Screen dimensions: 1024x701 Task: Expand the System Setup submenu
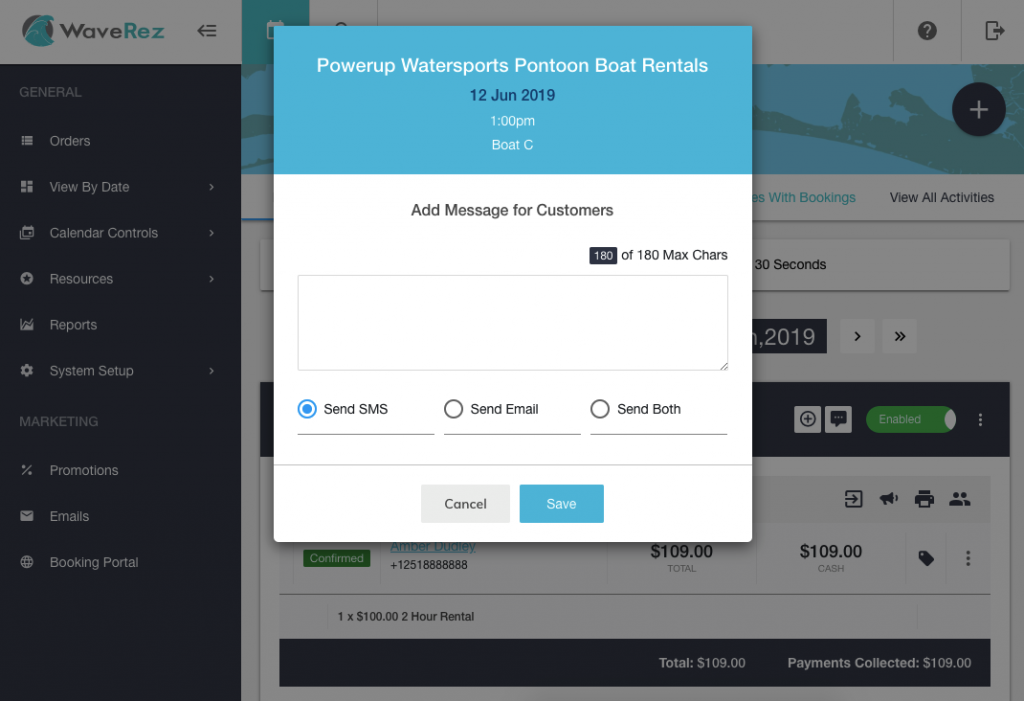pos(120,371)
